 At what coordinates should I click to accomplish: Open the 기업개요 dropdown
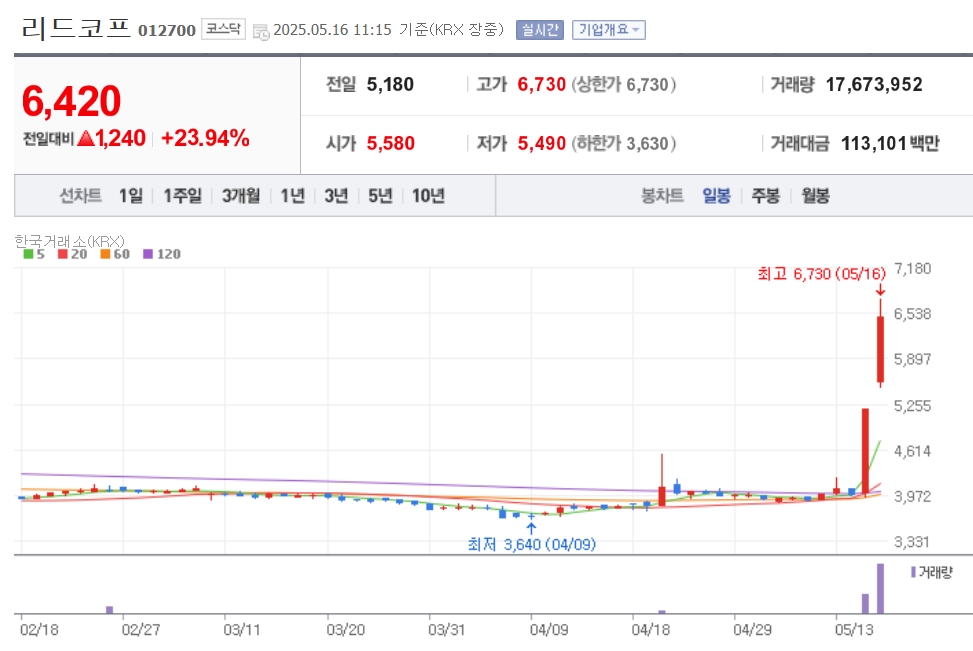pyautogui.click(x=609, y=30)
